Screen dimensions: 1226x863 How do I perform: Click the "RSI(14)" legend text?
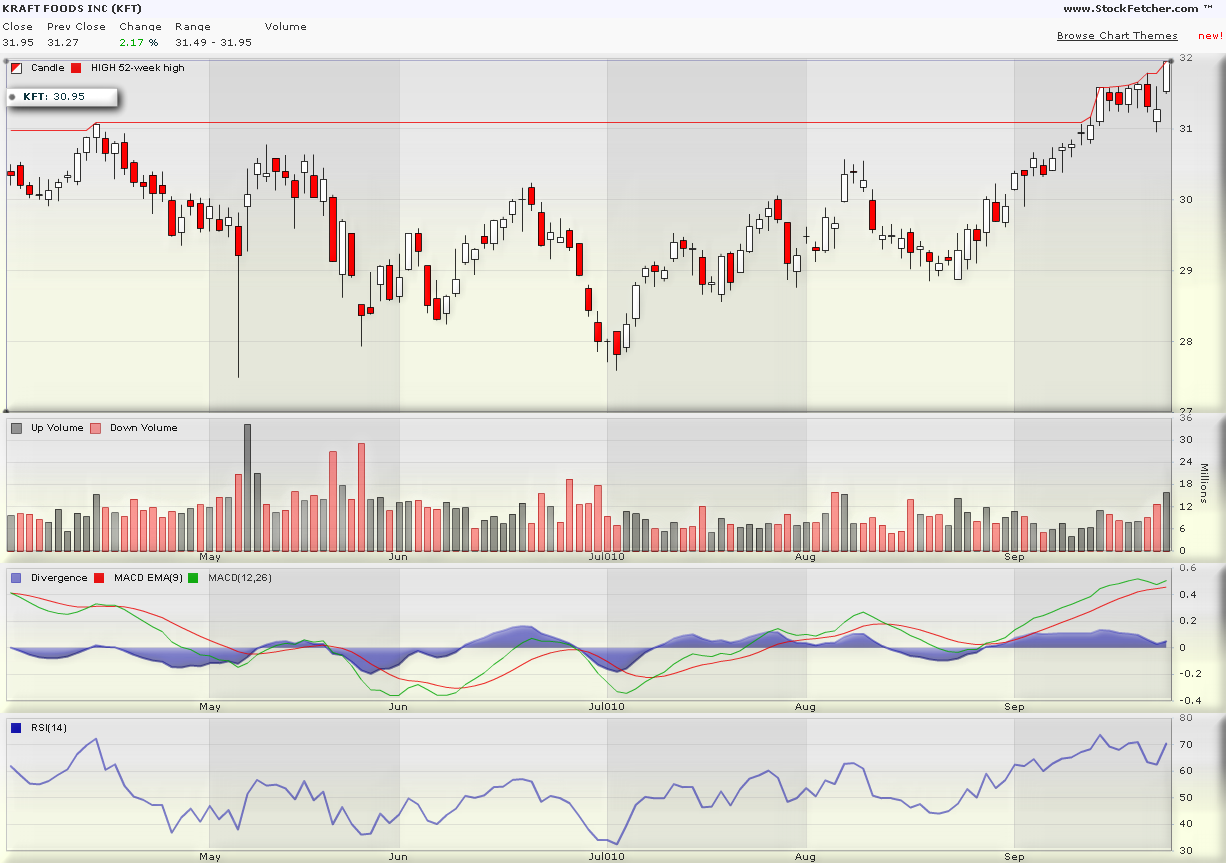49,728
